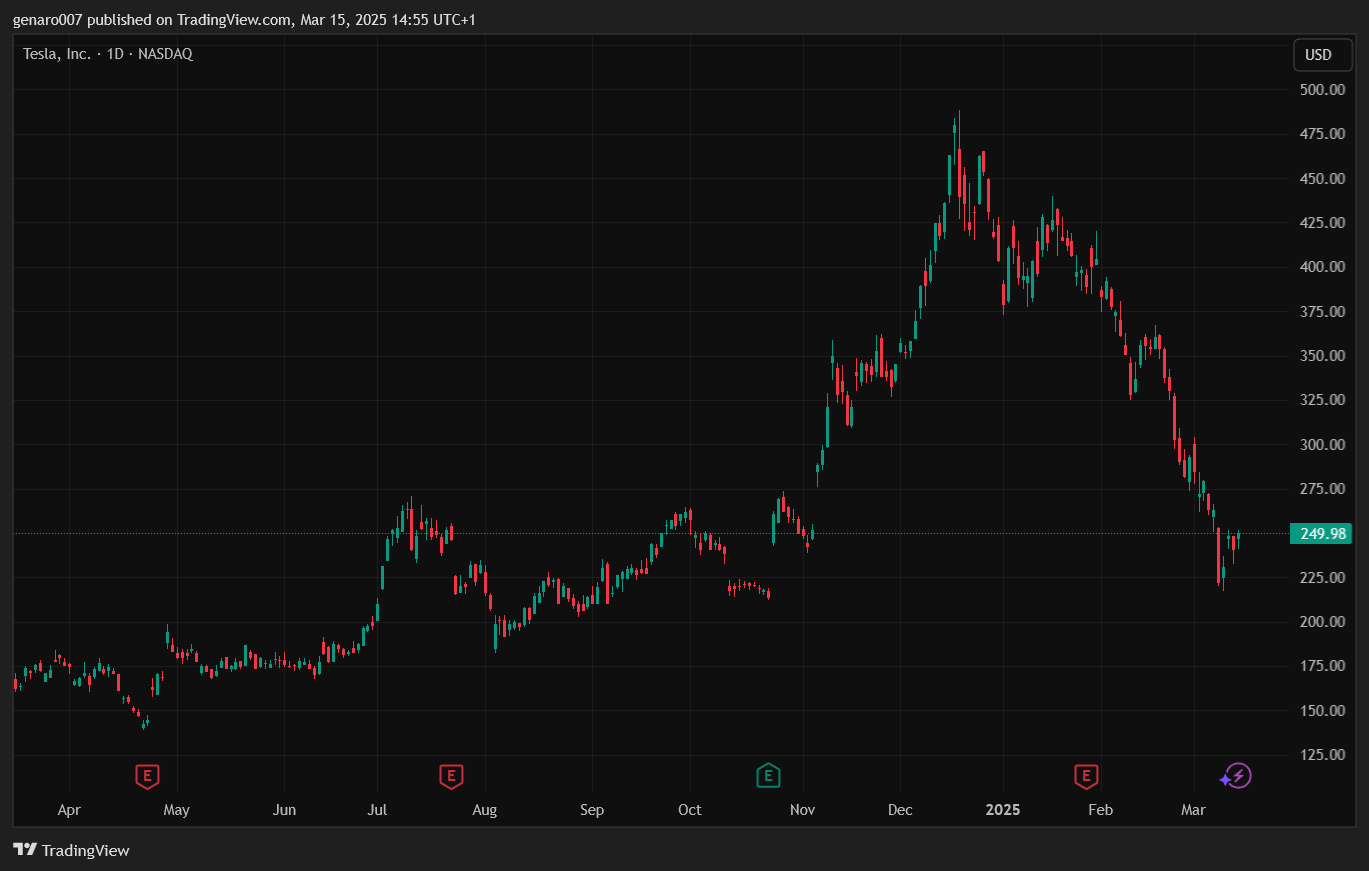Open the USD currency selector

coord(1322,55)
